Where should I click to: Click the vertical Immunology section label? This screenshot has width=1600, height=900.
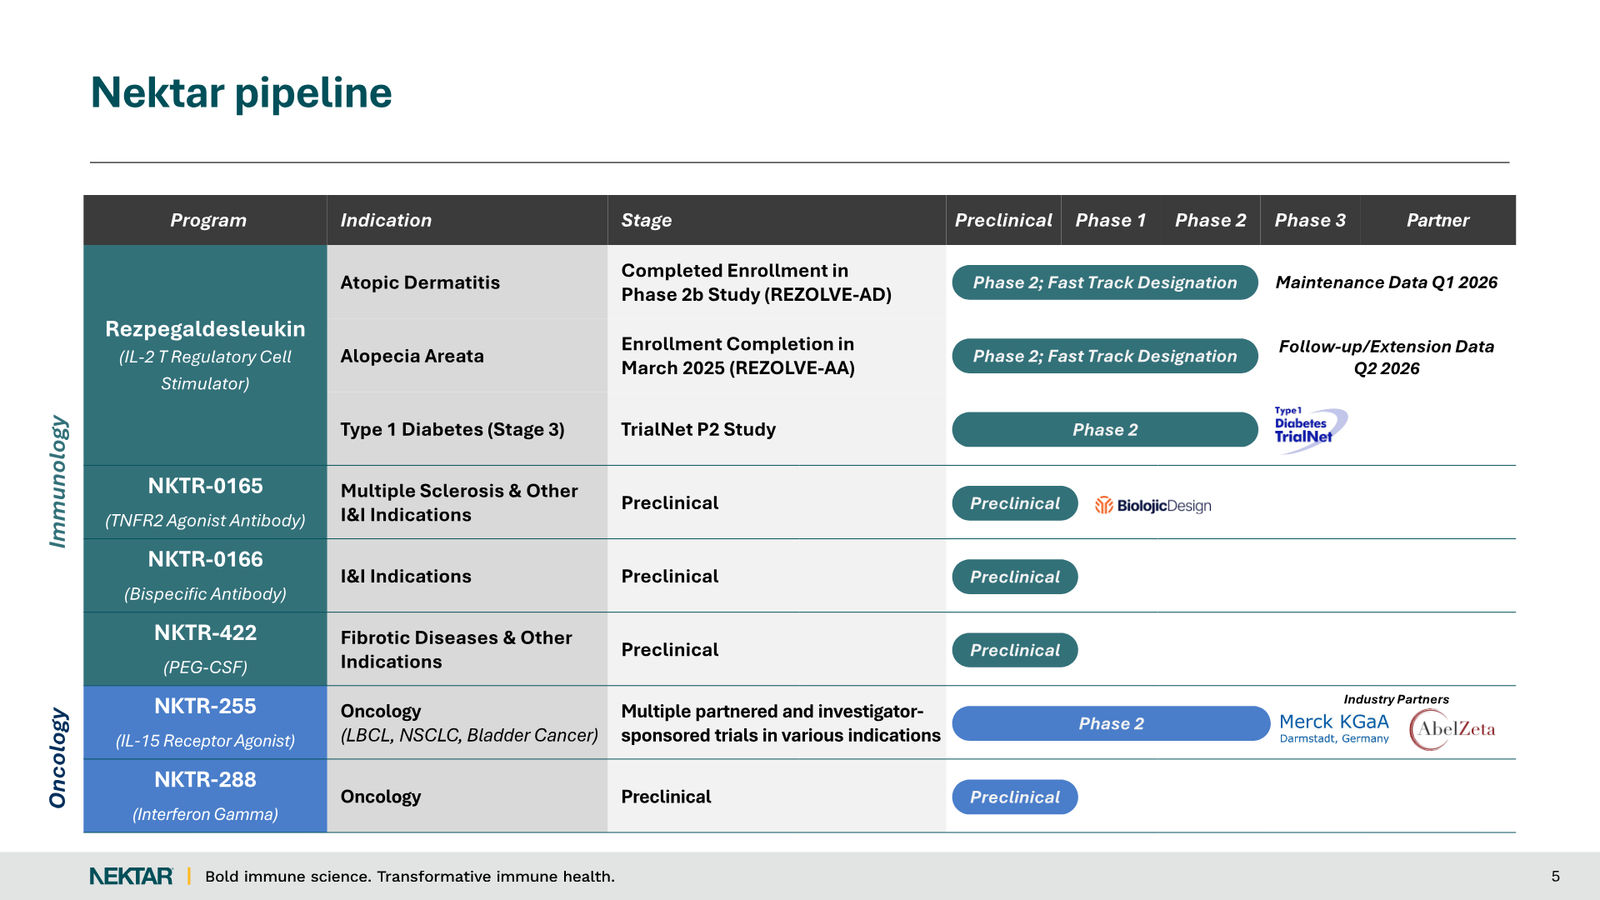58,481
